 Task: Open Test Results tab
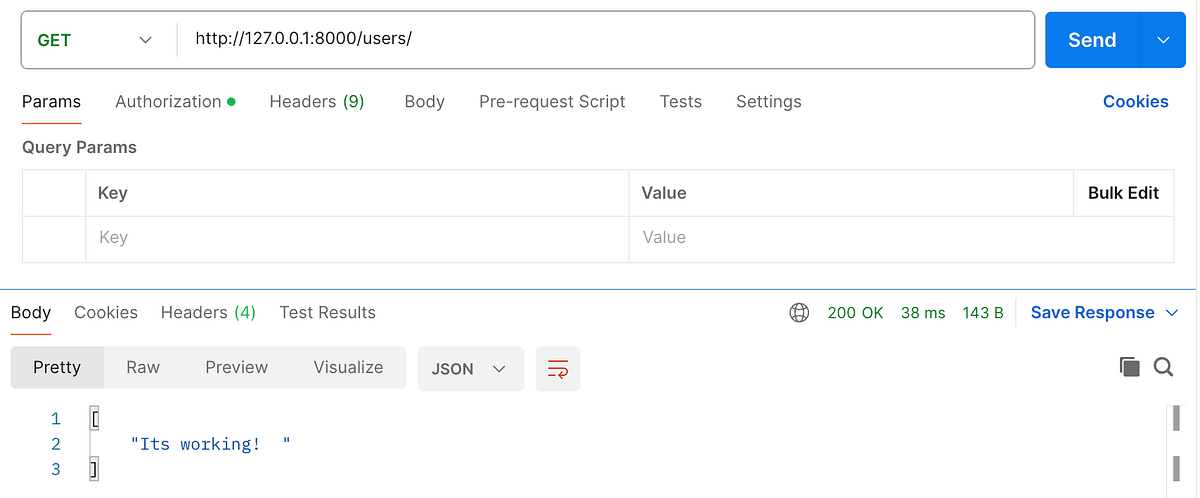click(x=328, y=312)
